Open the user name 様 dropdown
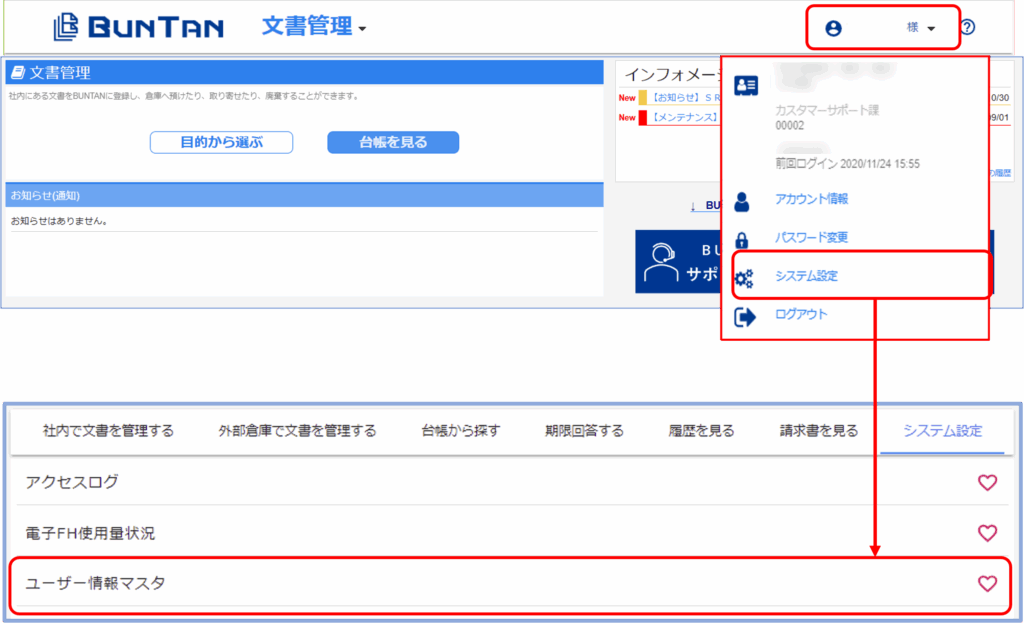Screen dimensions: 1024x623 click(921, 28)
